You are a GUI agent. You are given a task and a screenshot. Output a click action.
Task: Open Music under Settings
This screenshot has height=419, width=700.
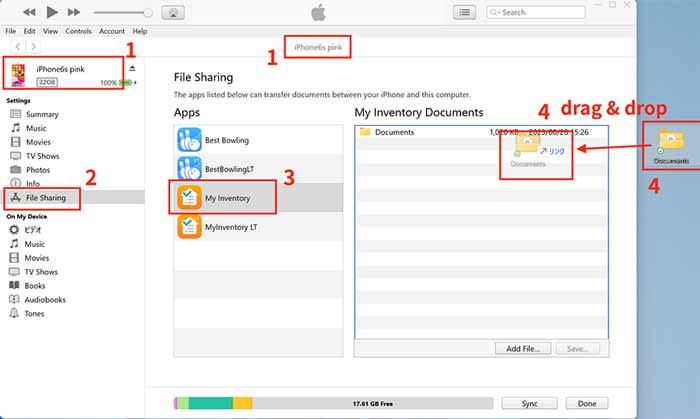coord(36,128)
